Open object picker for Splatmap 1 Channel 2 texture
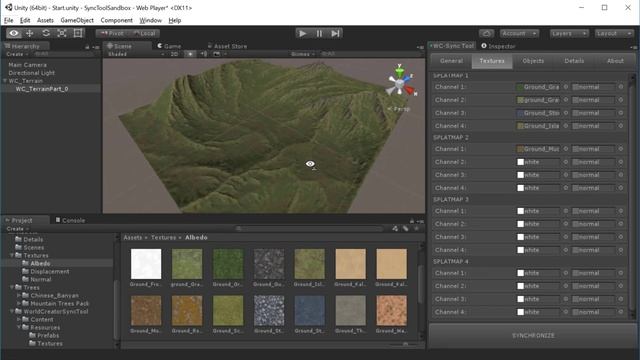 (x=566, y=100)
